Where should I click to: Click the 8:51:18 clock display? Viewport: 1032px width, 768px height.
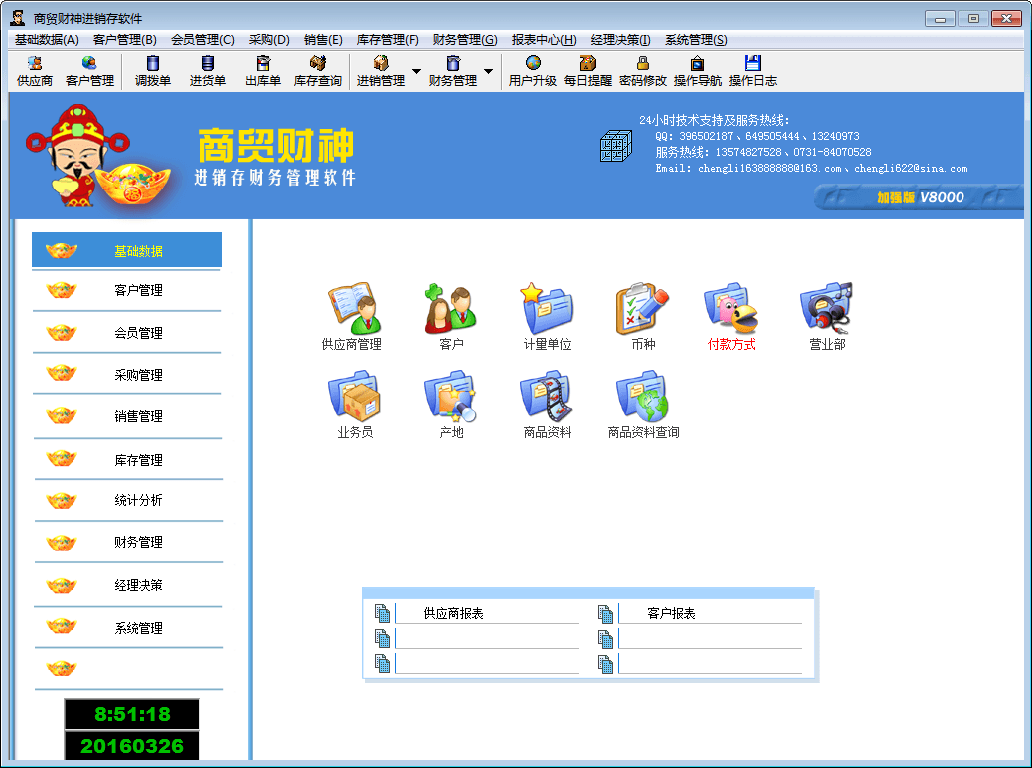tap(132, 714)
